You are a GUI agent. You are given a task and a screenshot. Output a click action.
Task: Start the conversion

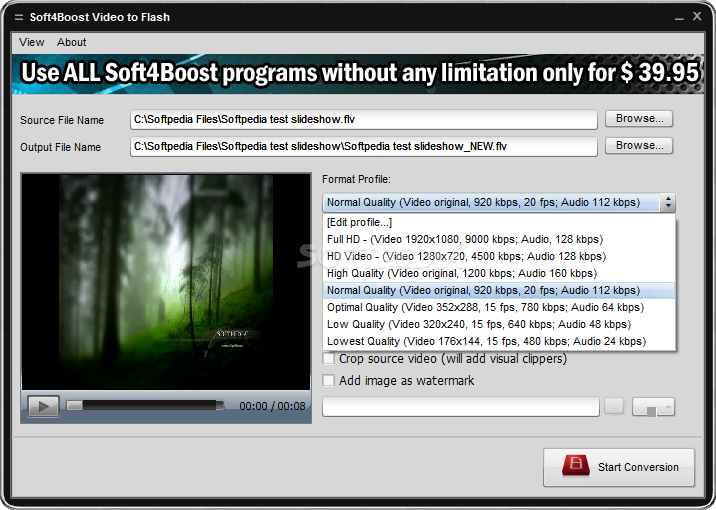[x=619, y=467]
